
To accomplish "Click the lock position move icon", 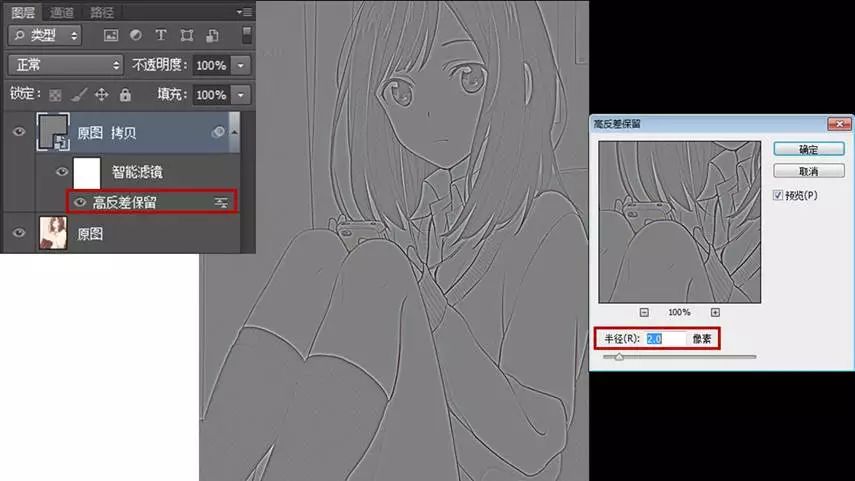I will (x=101, y=95).
